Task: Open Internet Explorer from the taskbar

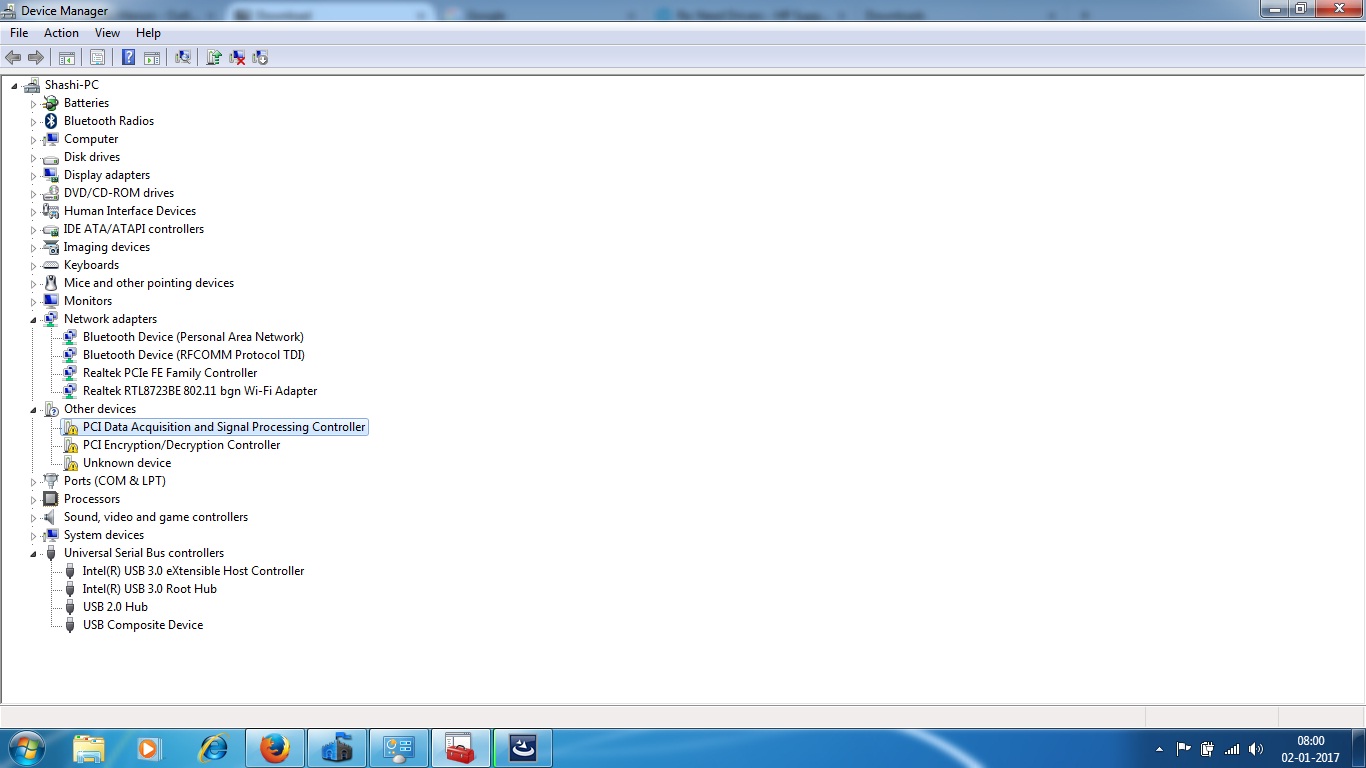Action: 213,748
